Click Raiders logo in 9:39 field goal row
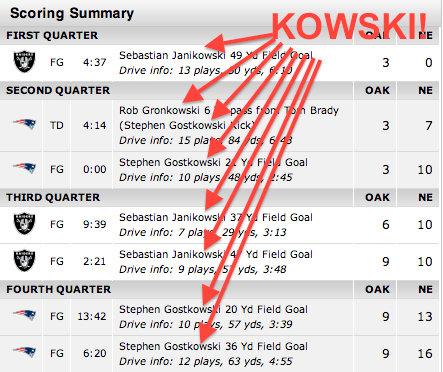Viewport: 443px width, 372px height. coord(24,223)
